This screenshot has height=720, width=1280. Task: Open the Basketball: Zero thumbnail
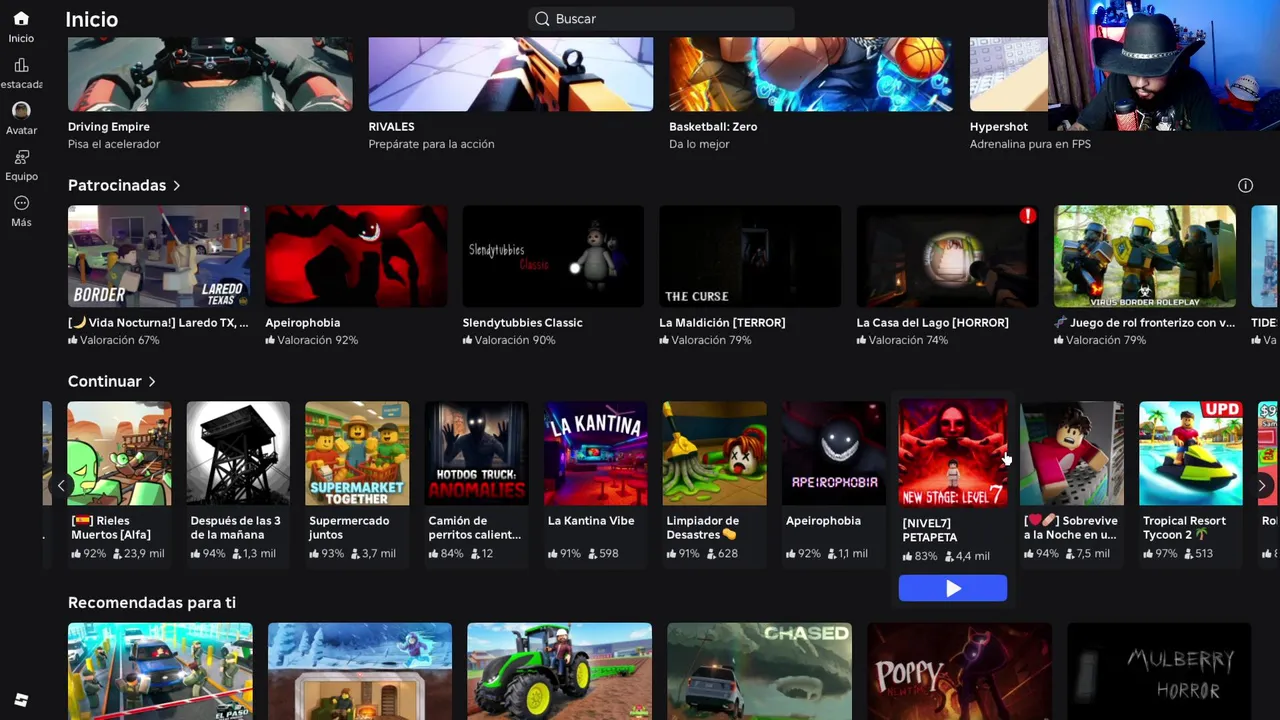click(811, 74)
